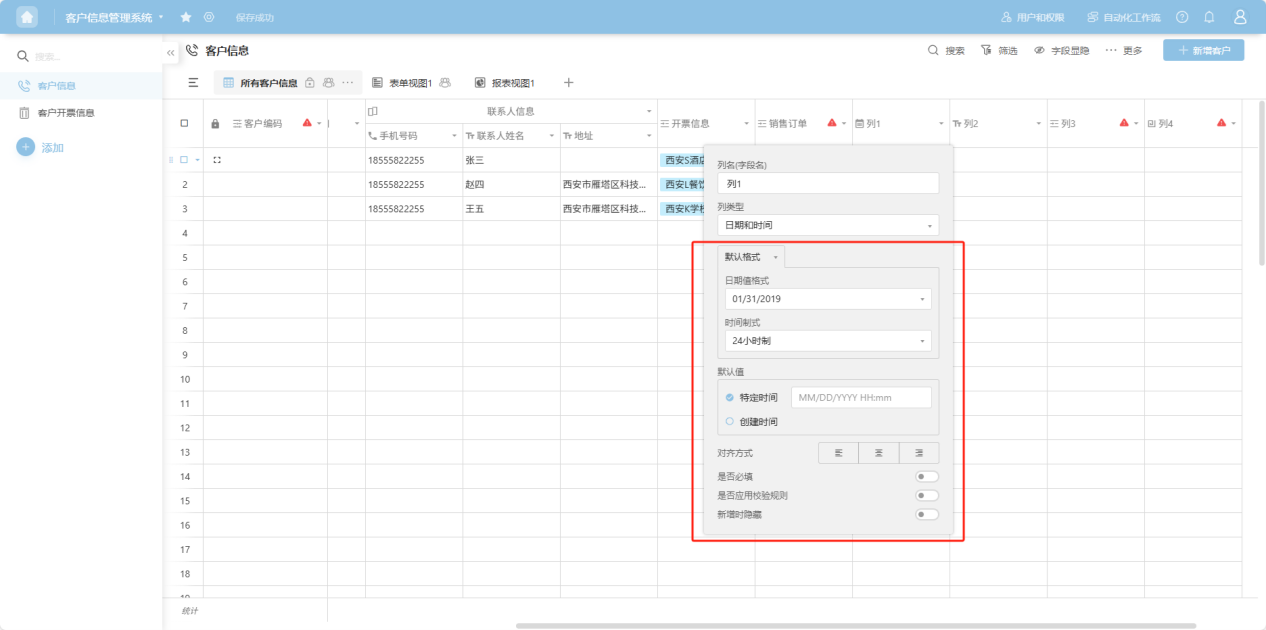Click the 特定时间 date input field
The image size is (1266, 630).
click(x=860, y=398)
